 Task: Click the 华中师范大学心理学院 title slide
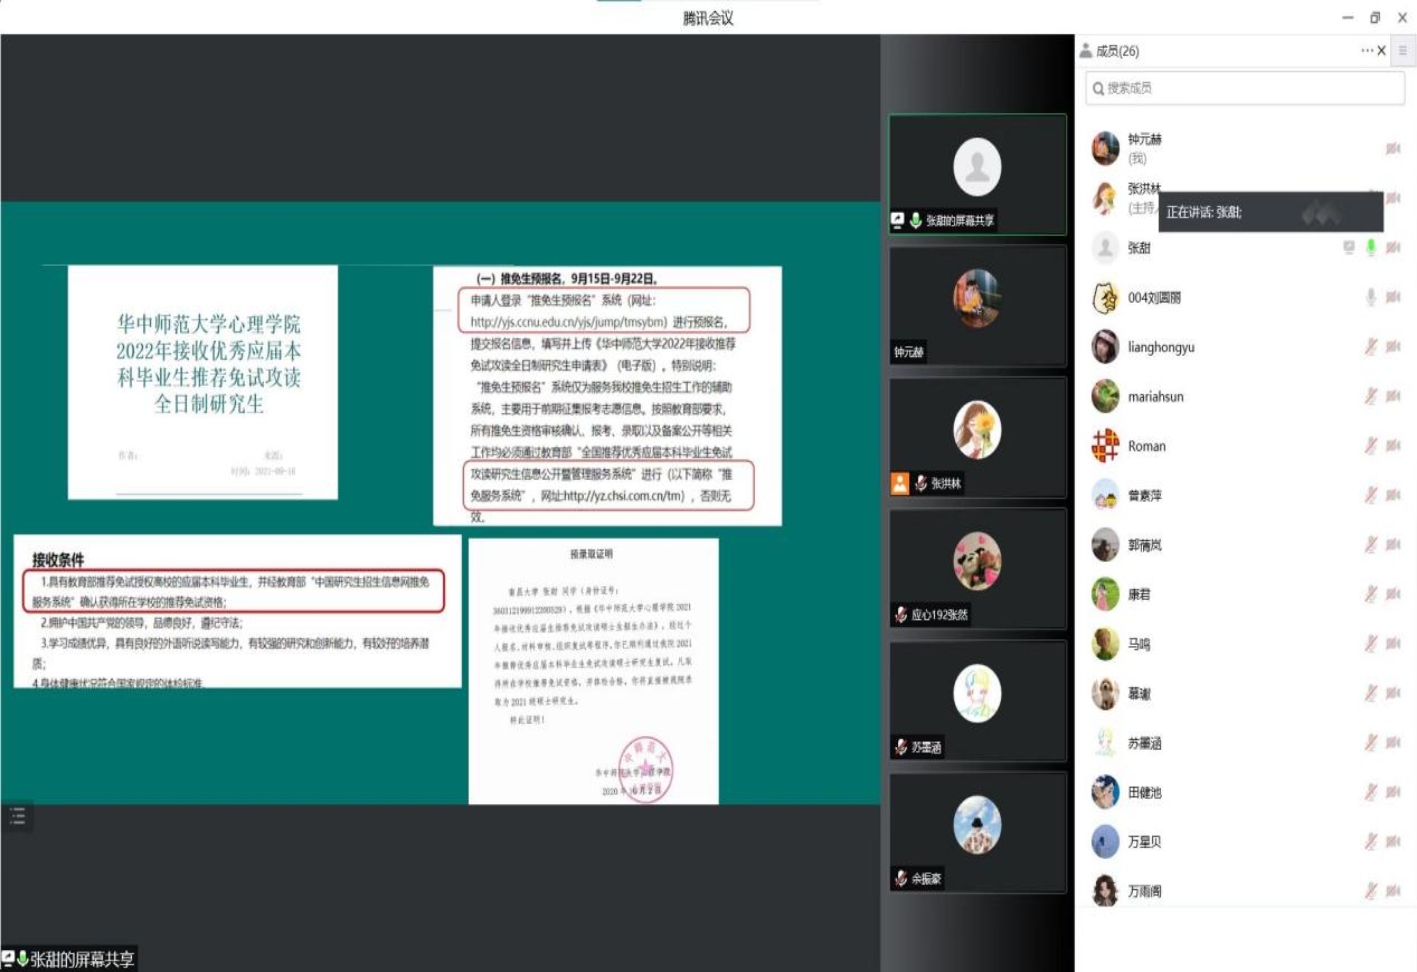coord(203,382)
